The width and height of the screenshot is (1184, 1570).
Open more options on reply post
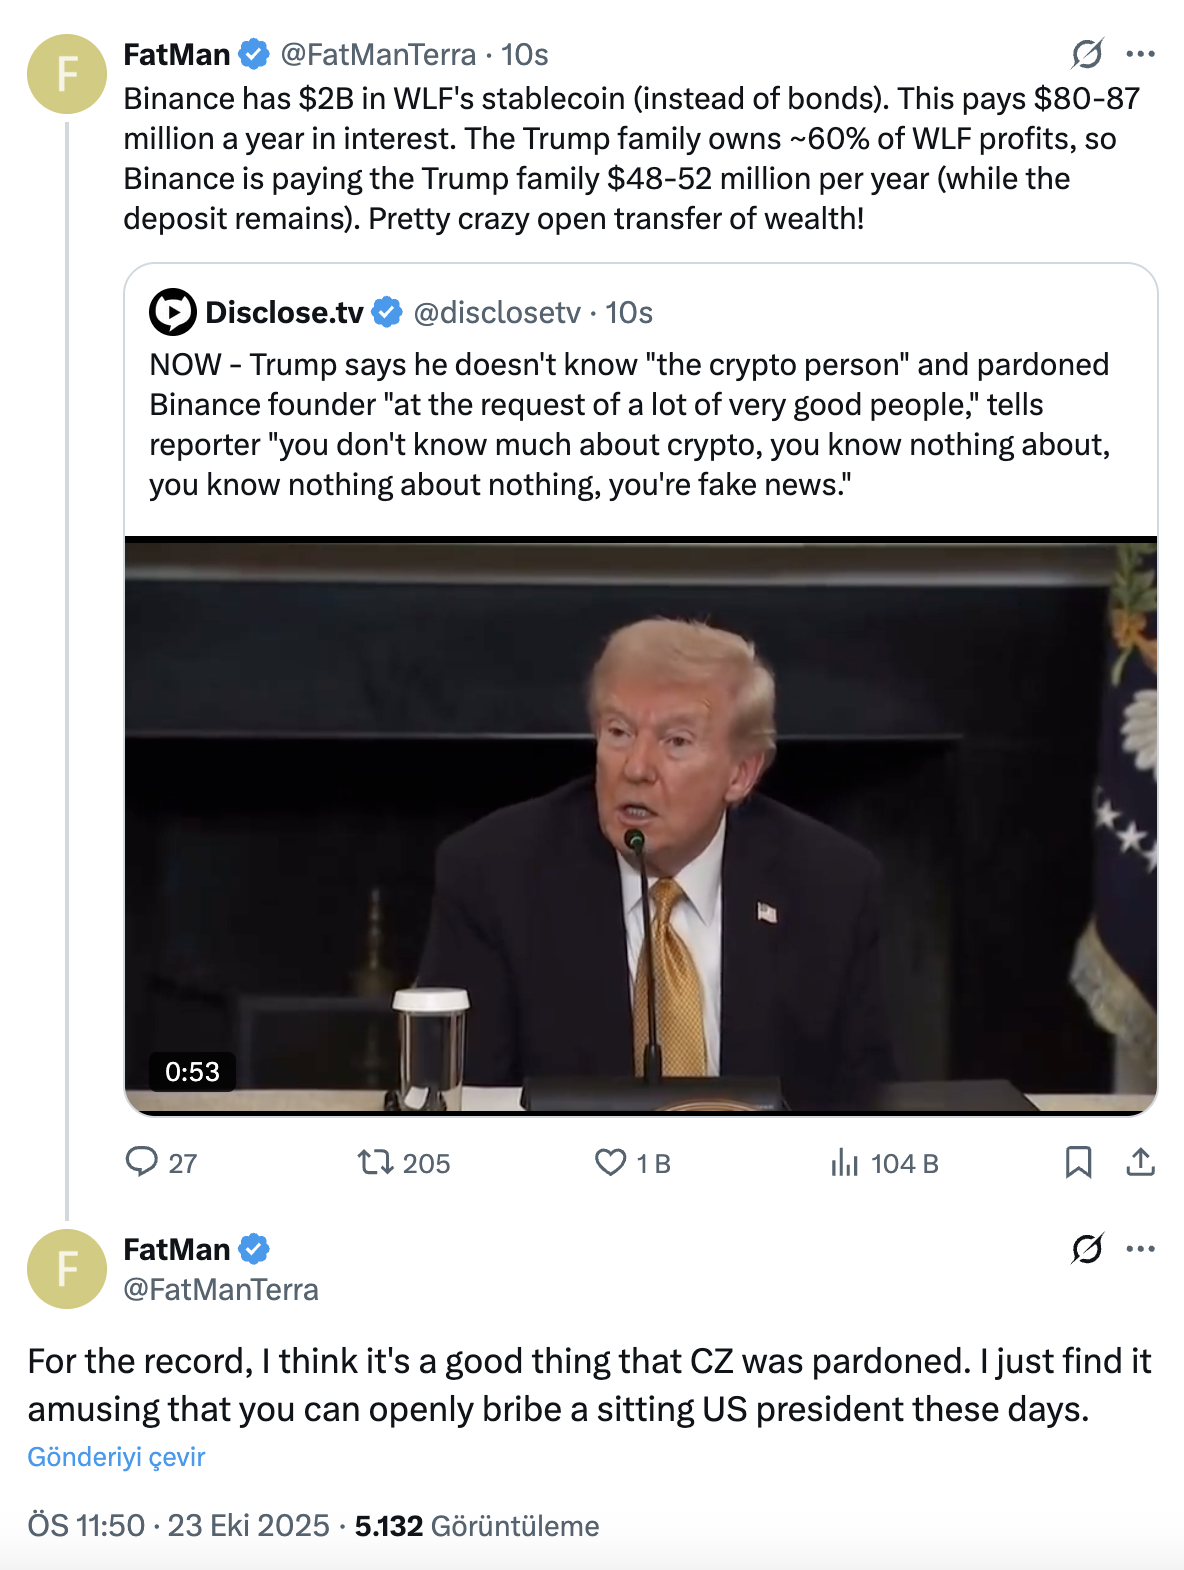1140,1249
